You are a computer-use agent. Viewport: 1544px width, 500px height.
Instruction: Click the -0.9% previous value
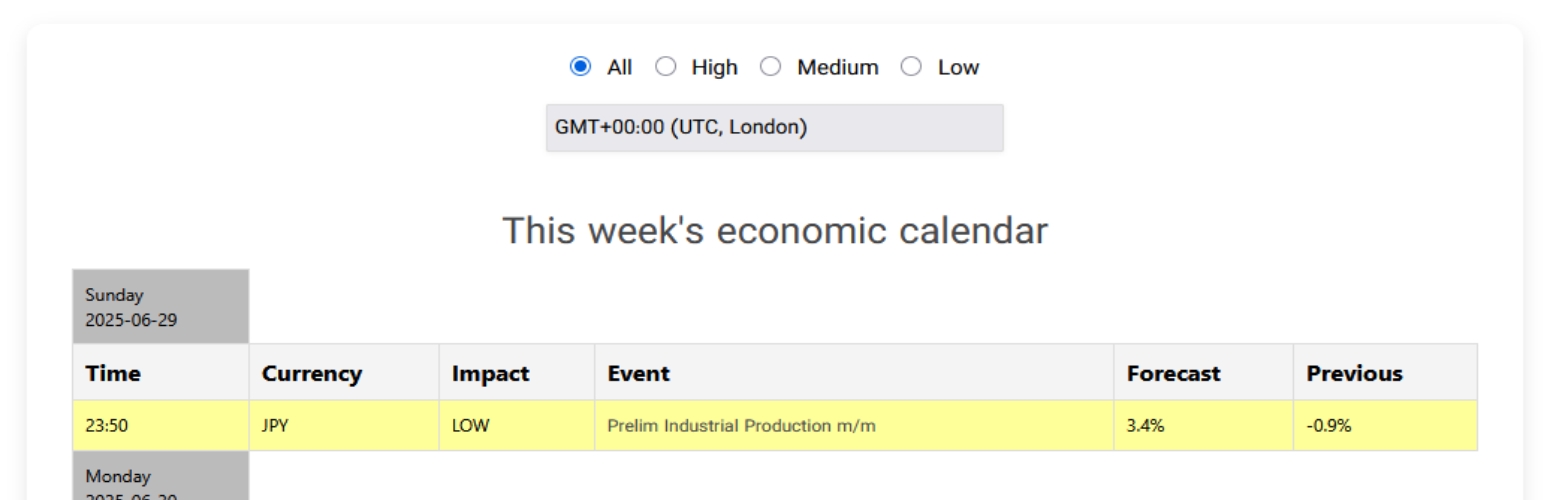[1328, 426]
